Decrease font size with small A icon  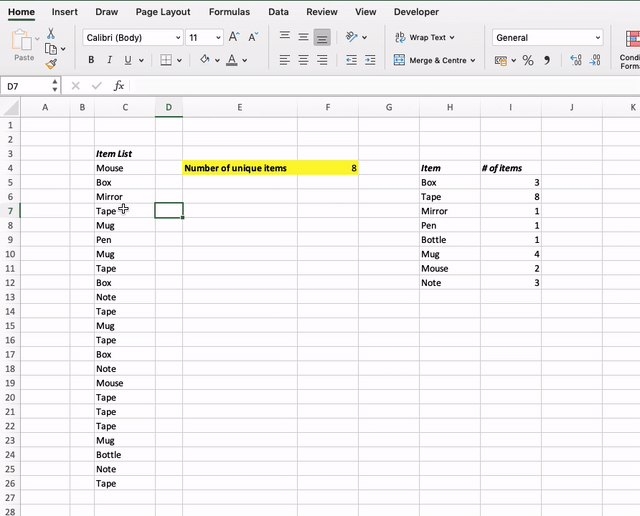point(253,37)
